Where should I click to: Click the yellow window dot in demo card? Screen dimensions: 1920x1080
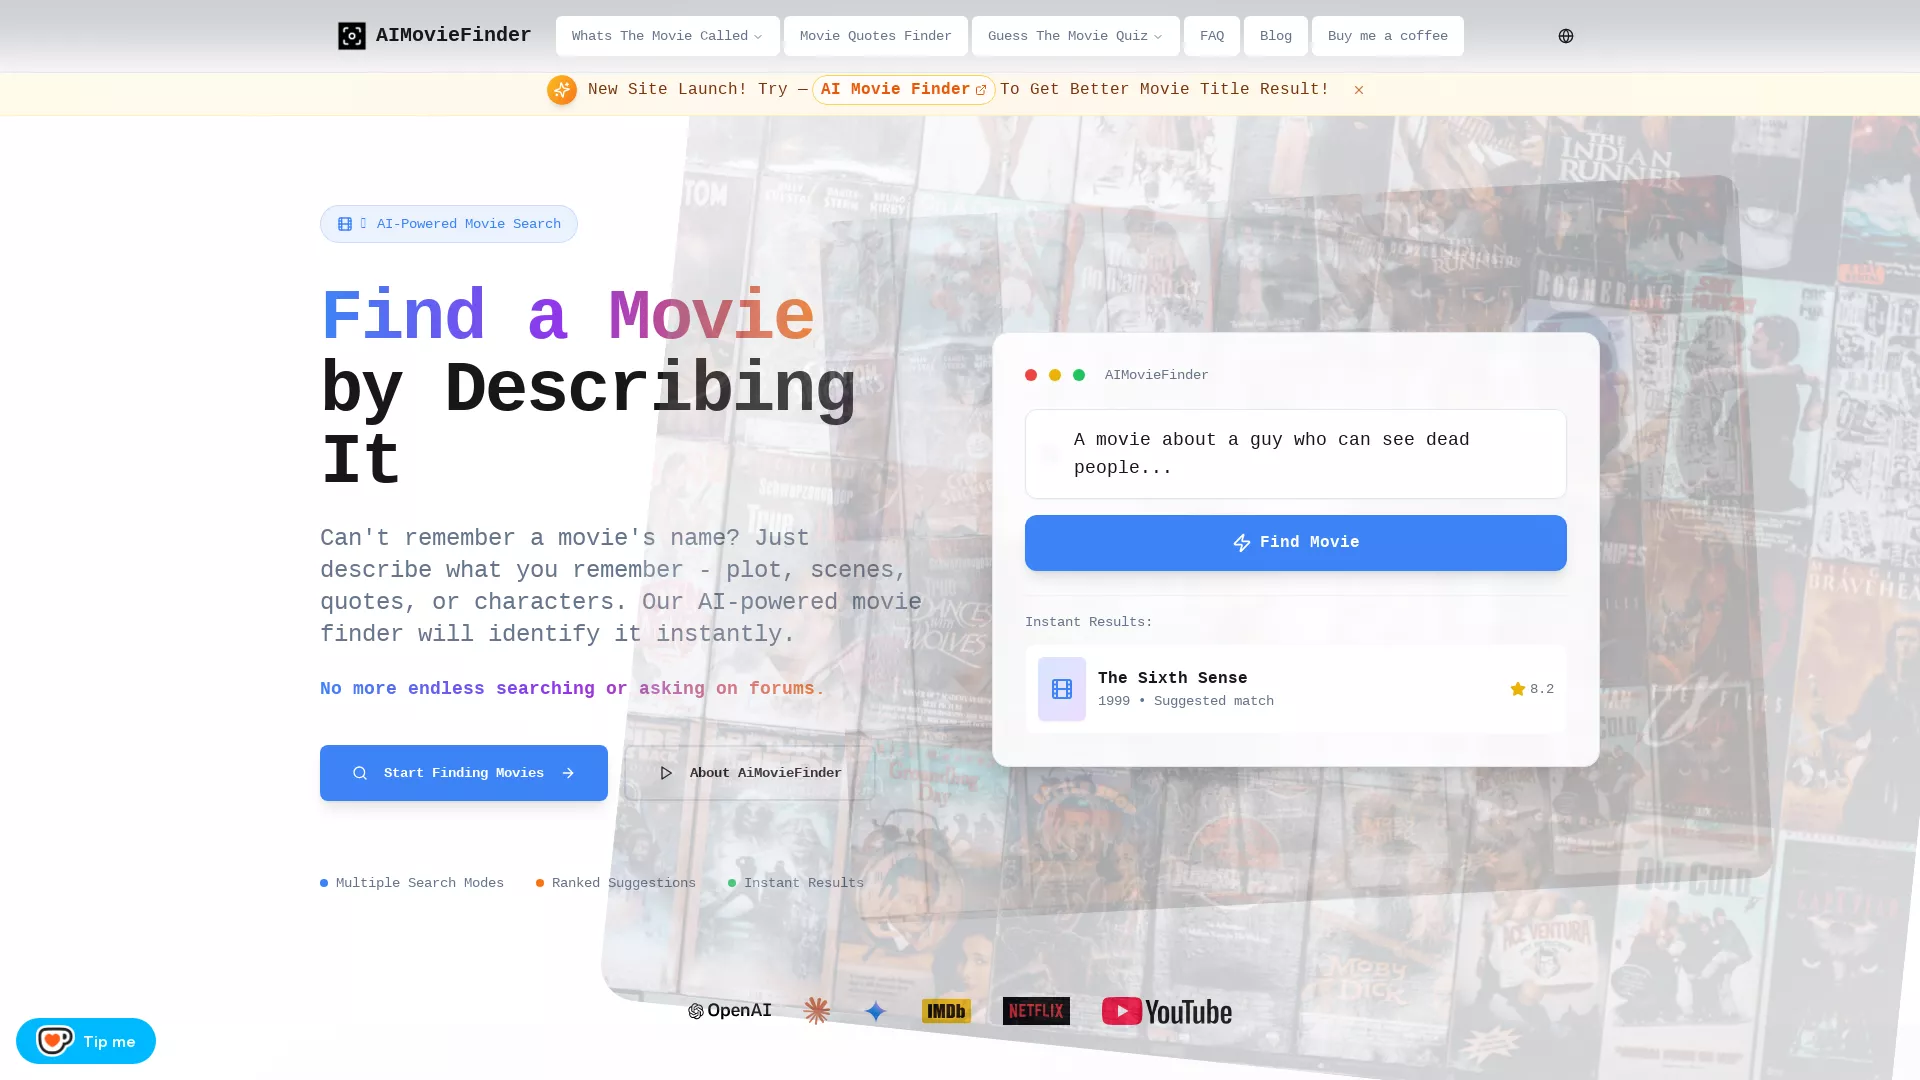(1055, 375)
